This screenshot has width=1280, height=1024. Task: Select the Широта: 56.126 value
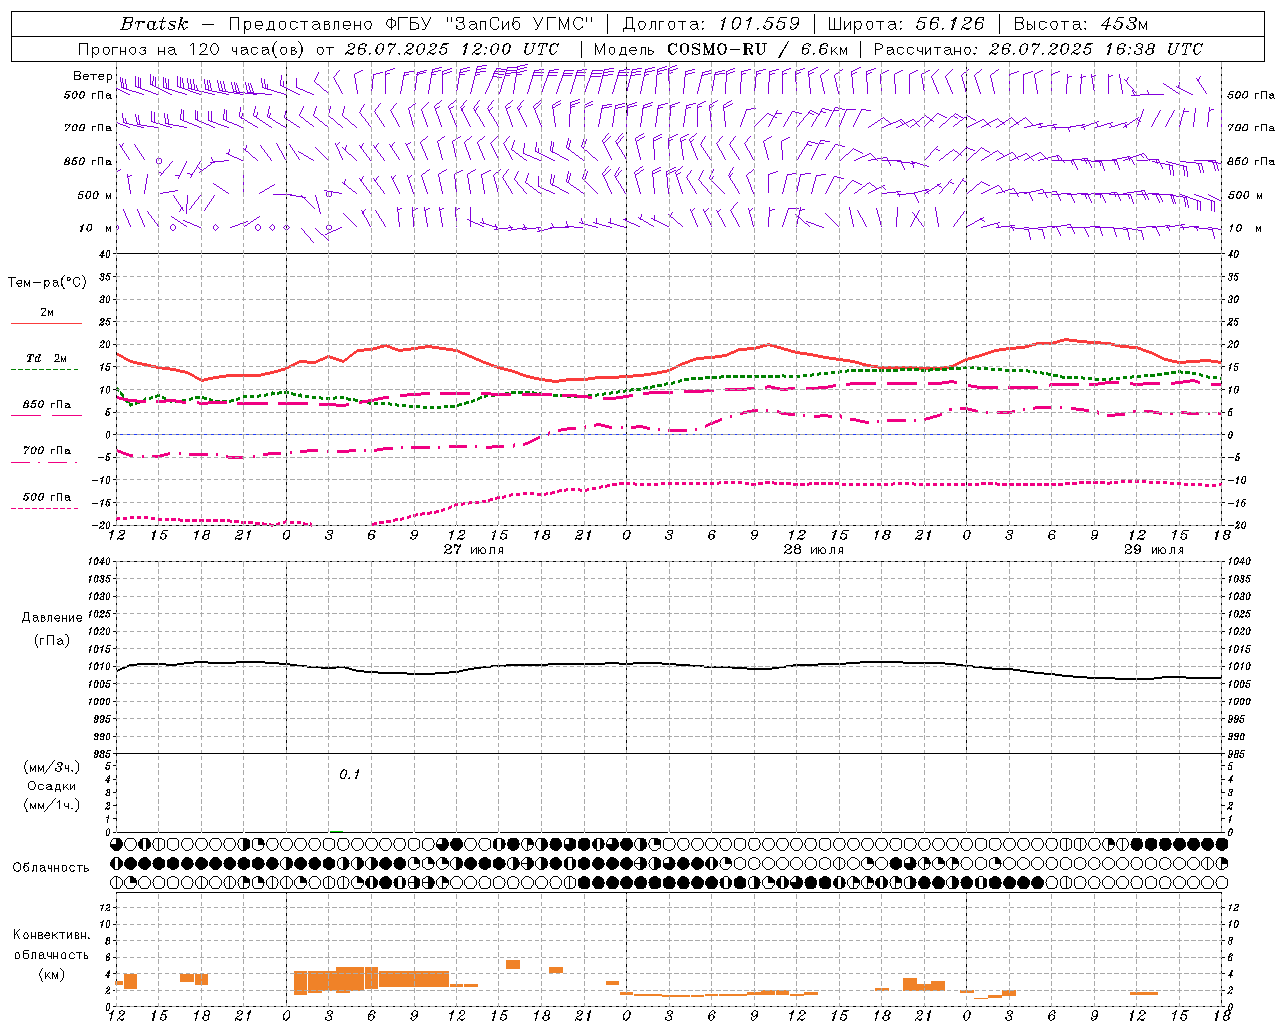point(905,24)
